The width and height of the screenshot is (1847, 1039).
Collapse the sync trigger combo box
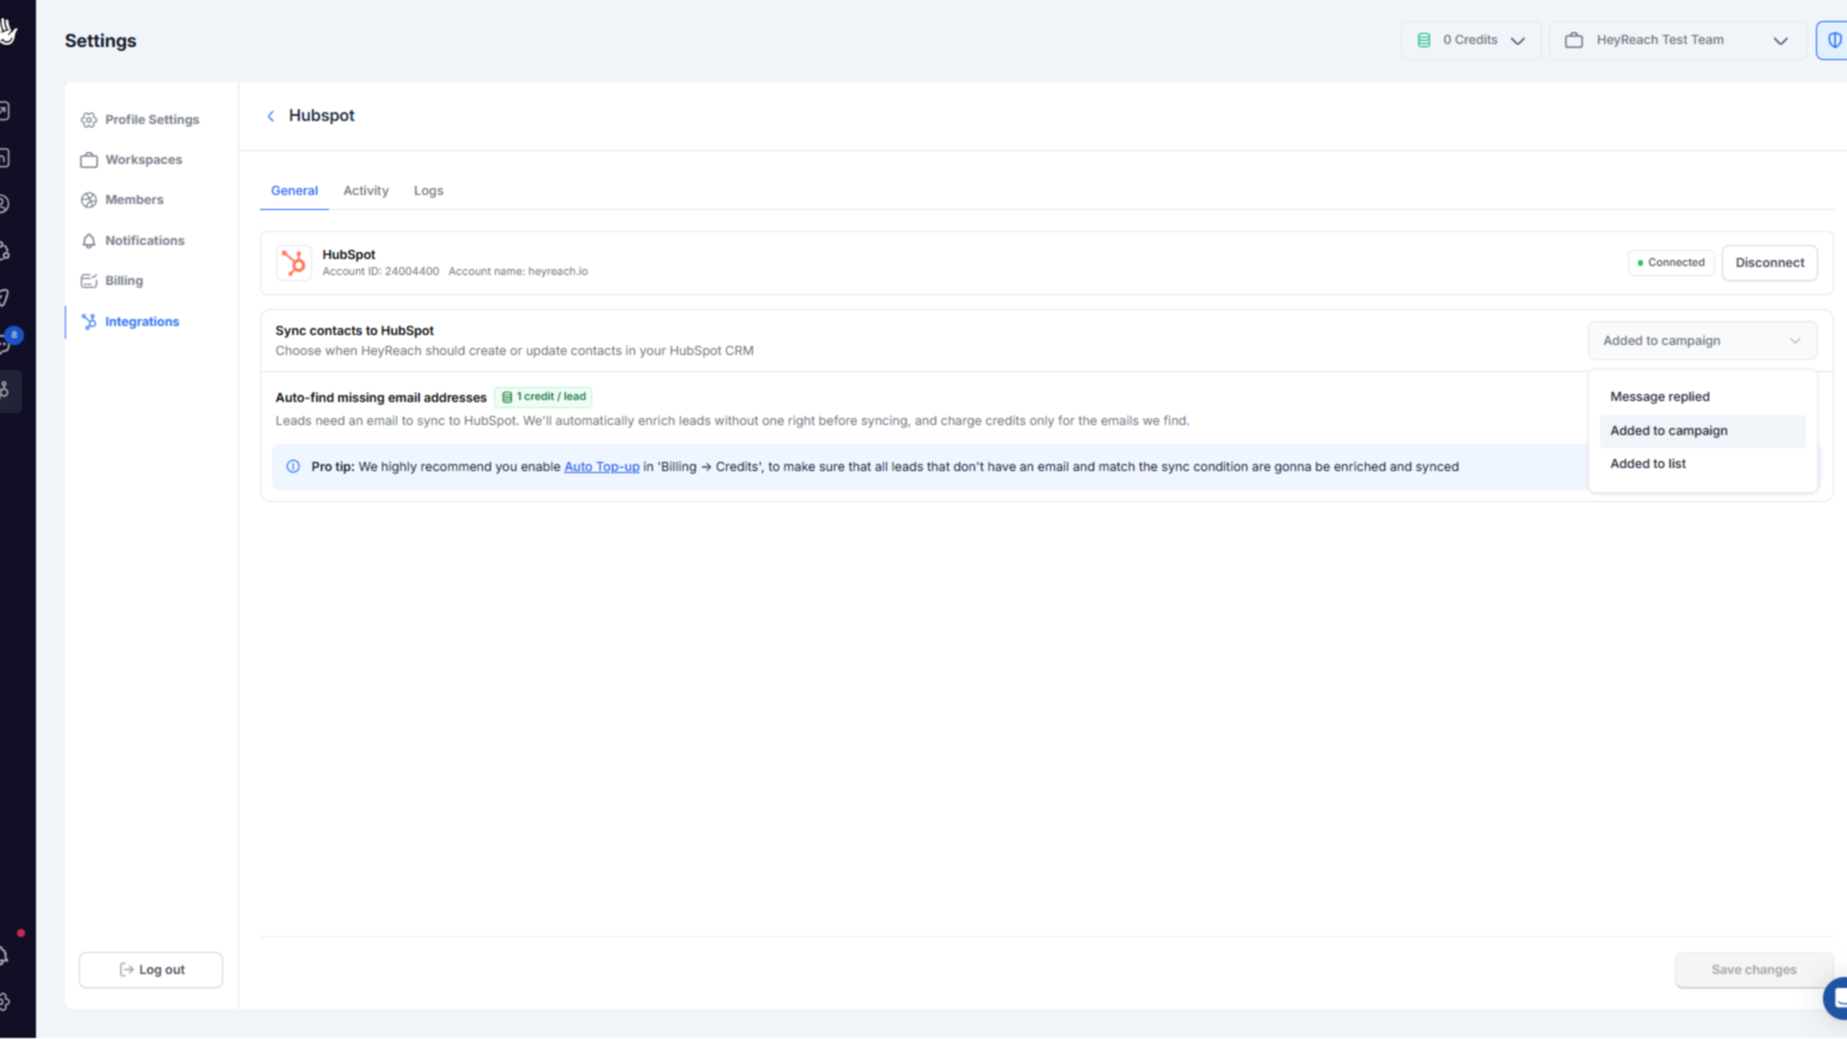click(x=1702, y=341)
